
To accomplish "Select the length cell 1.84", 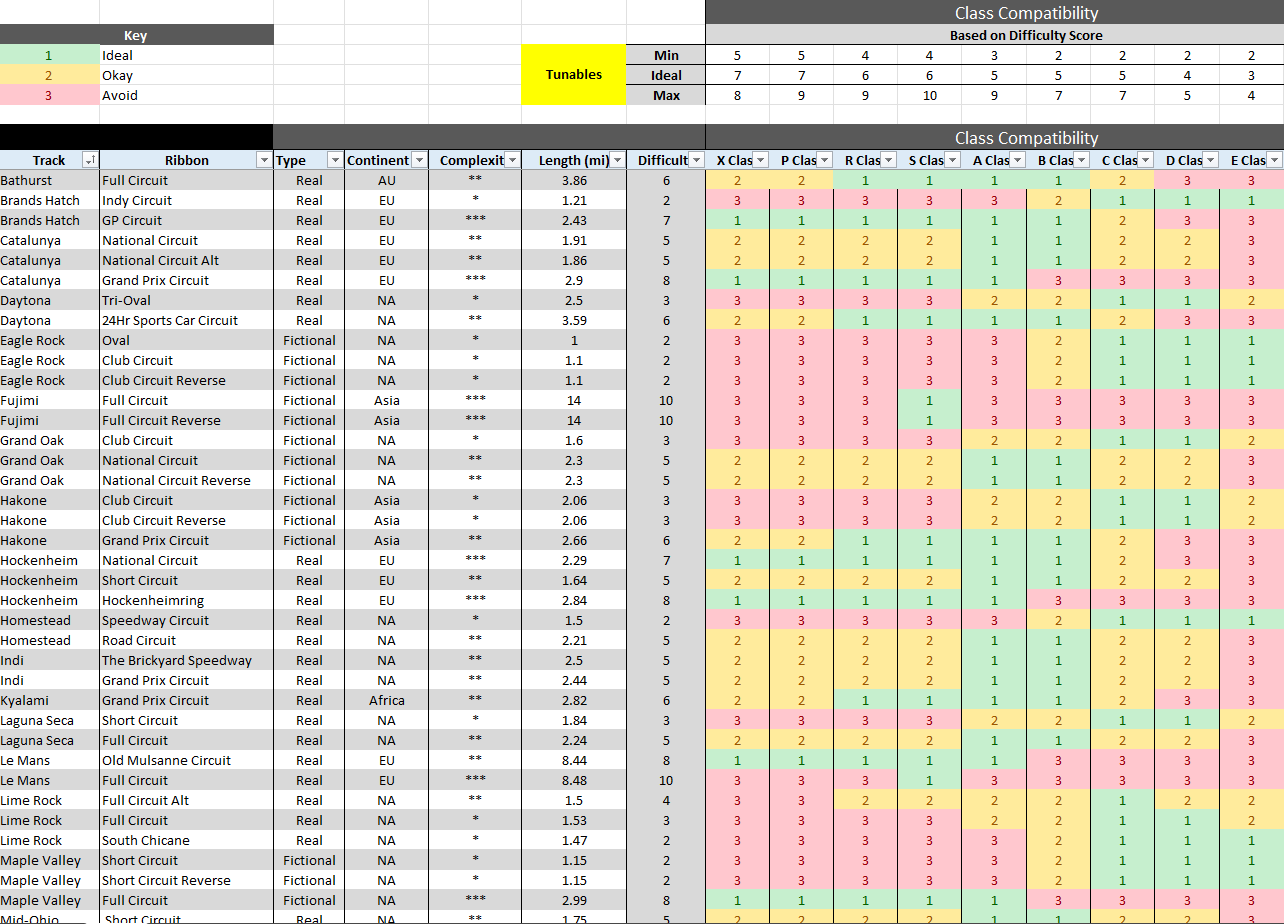I will click(574, 720).
